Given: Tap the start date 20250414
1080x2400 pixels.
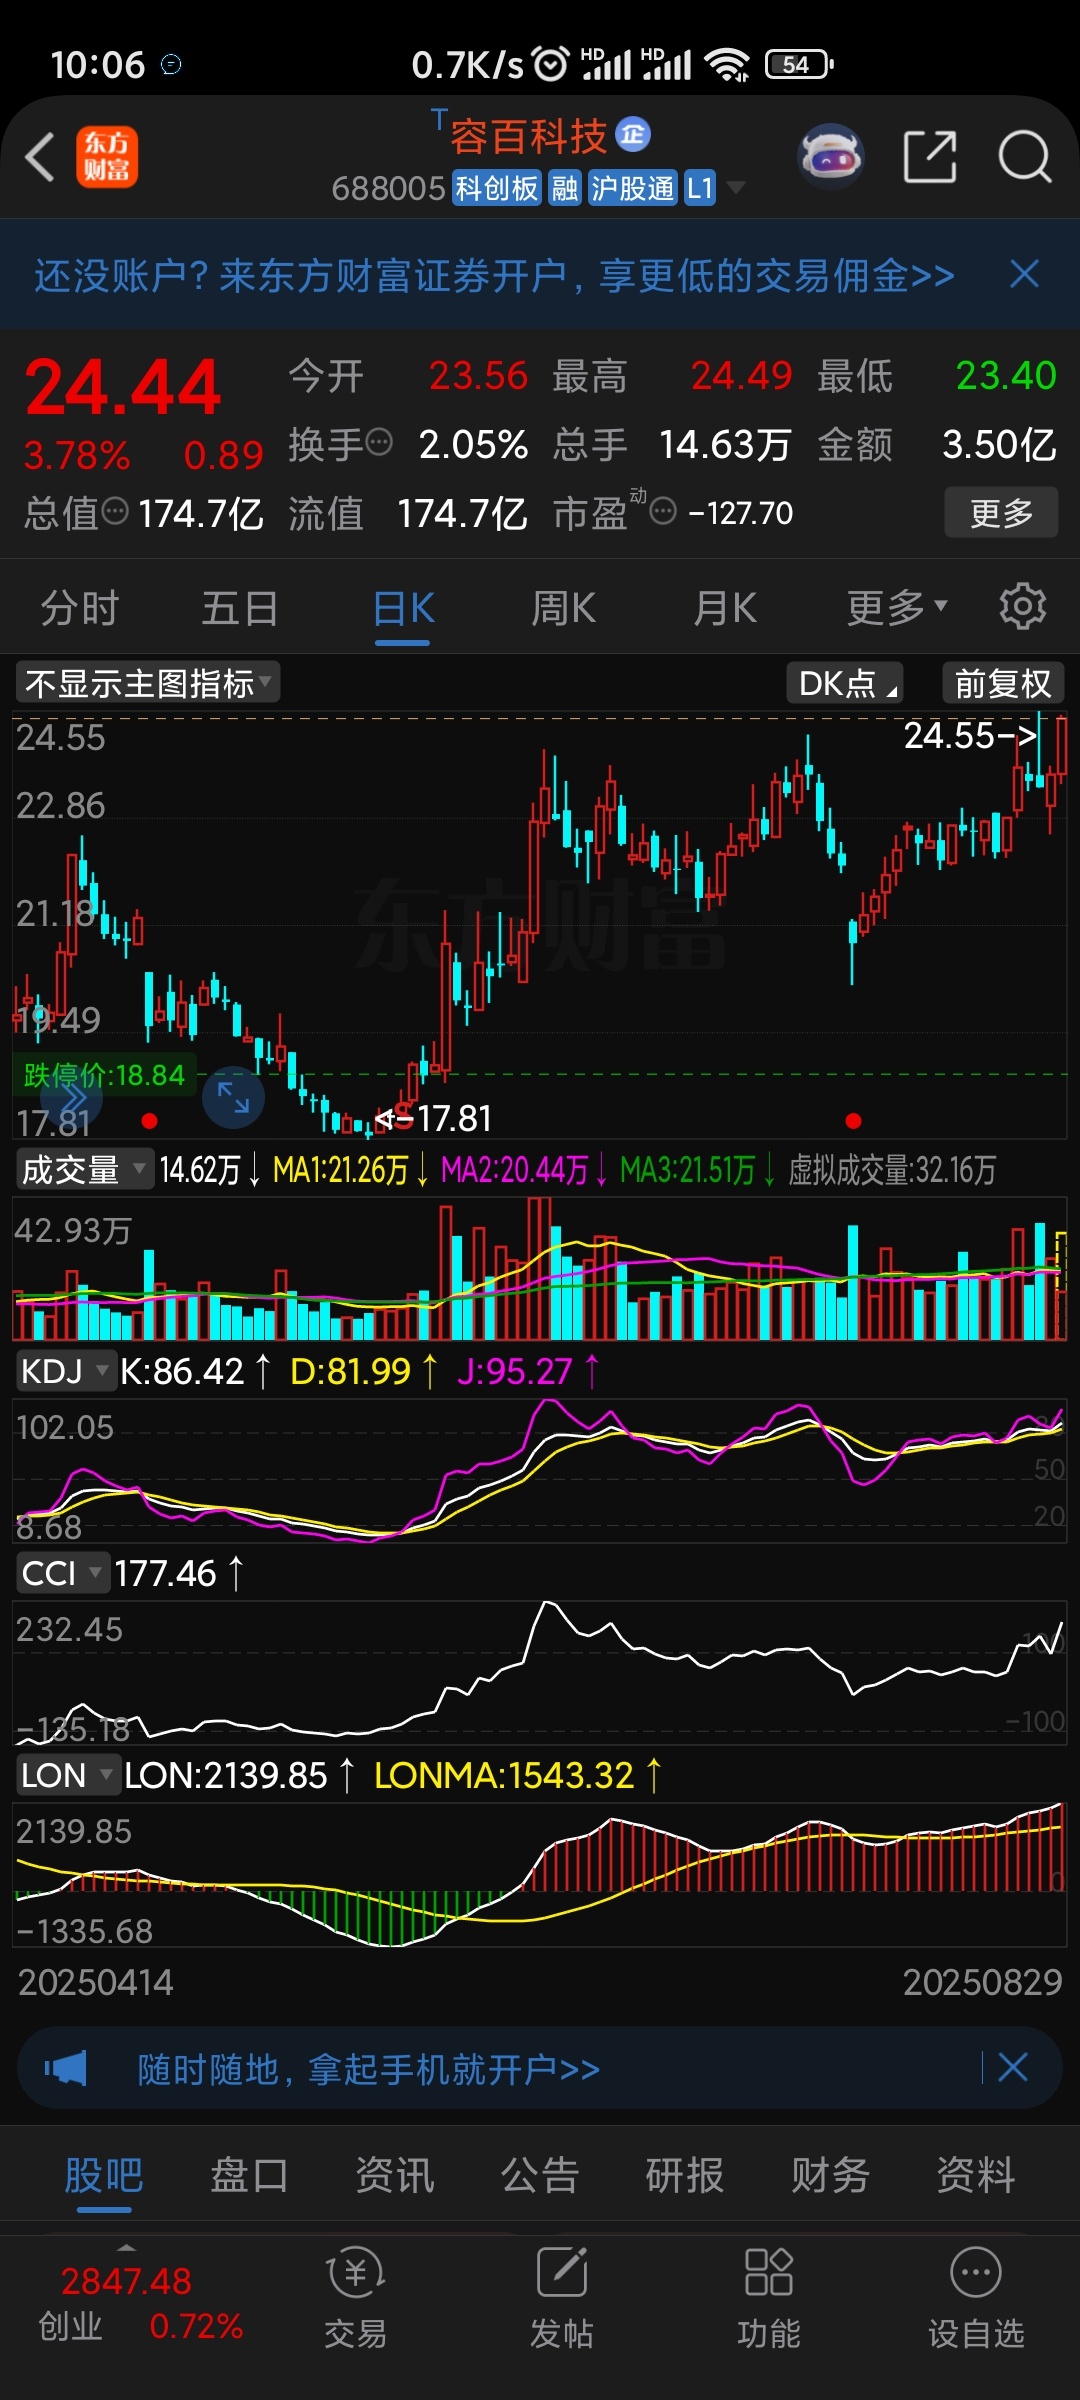Looking at the screenshot, I should (96, 1982).
